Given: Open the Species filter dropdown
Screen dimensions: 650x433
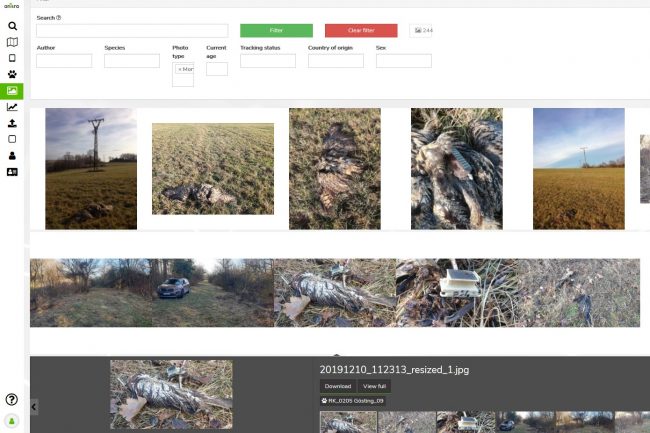Looking at the screenshot, I should 131,61.
